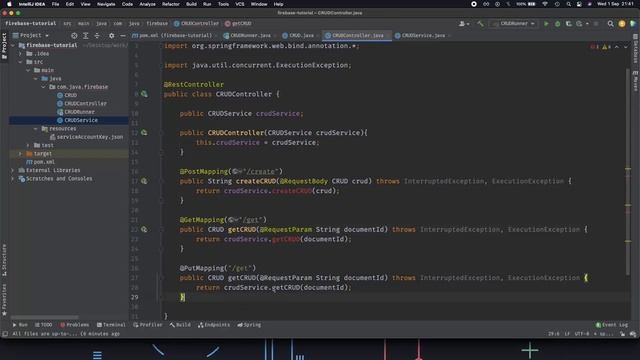Viewport: 640px width, 360px height.
Task: Hide the Project panel with minus icon
Action: (x=123, y=36)
